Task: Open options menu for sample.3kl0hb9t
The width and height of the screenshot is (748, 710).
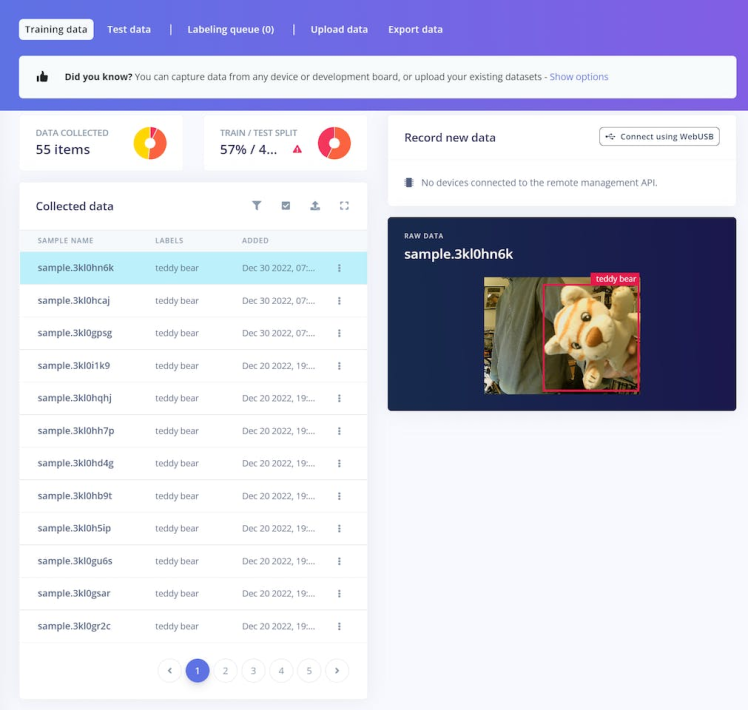Action: (339, 496)
